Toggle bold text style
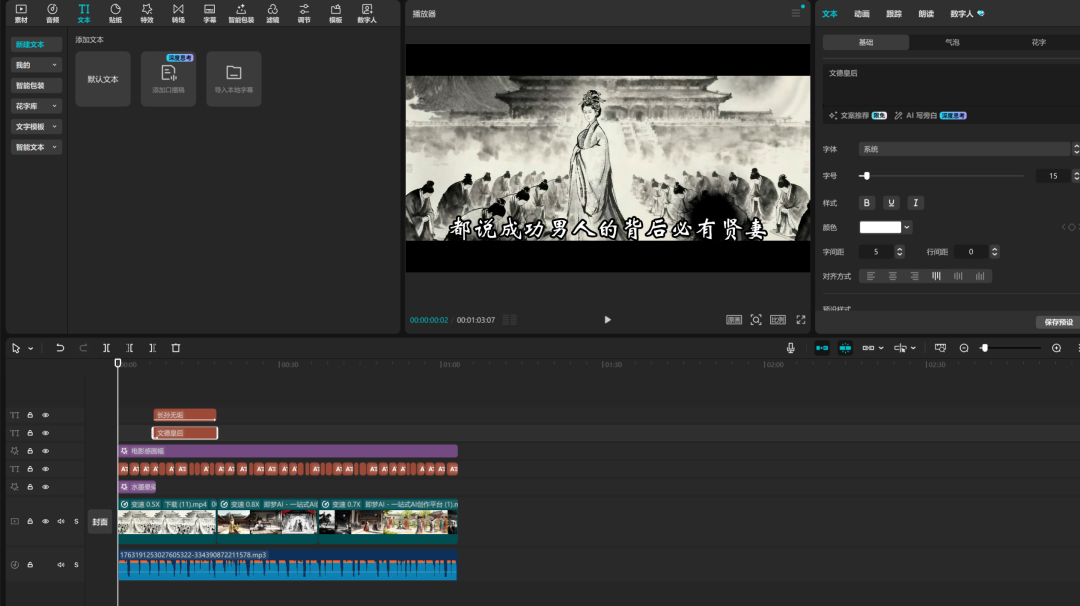 pyautogui.click(x=868, y=203)
